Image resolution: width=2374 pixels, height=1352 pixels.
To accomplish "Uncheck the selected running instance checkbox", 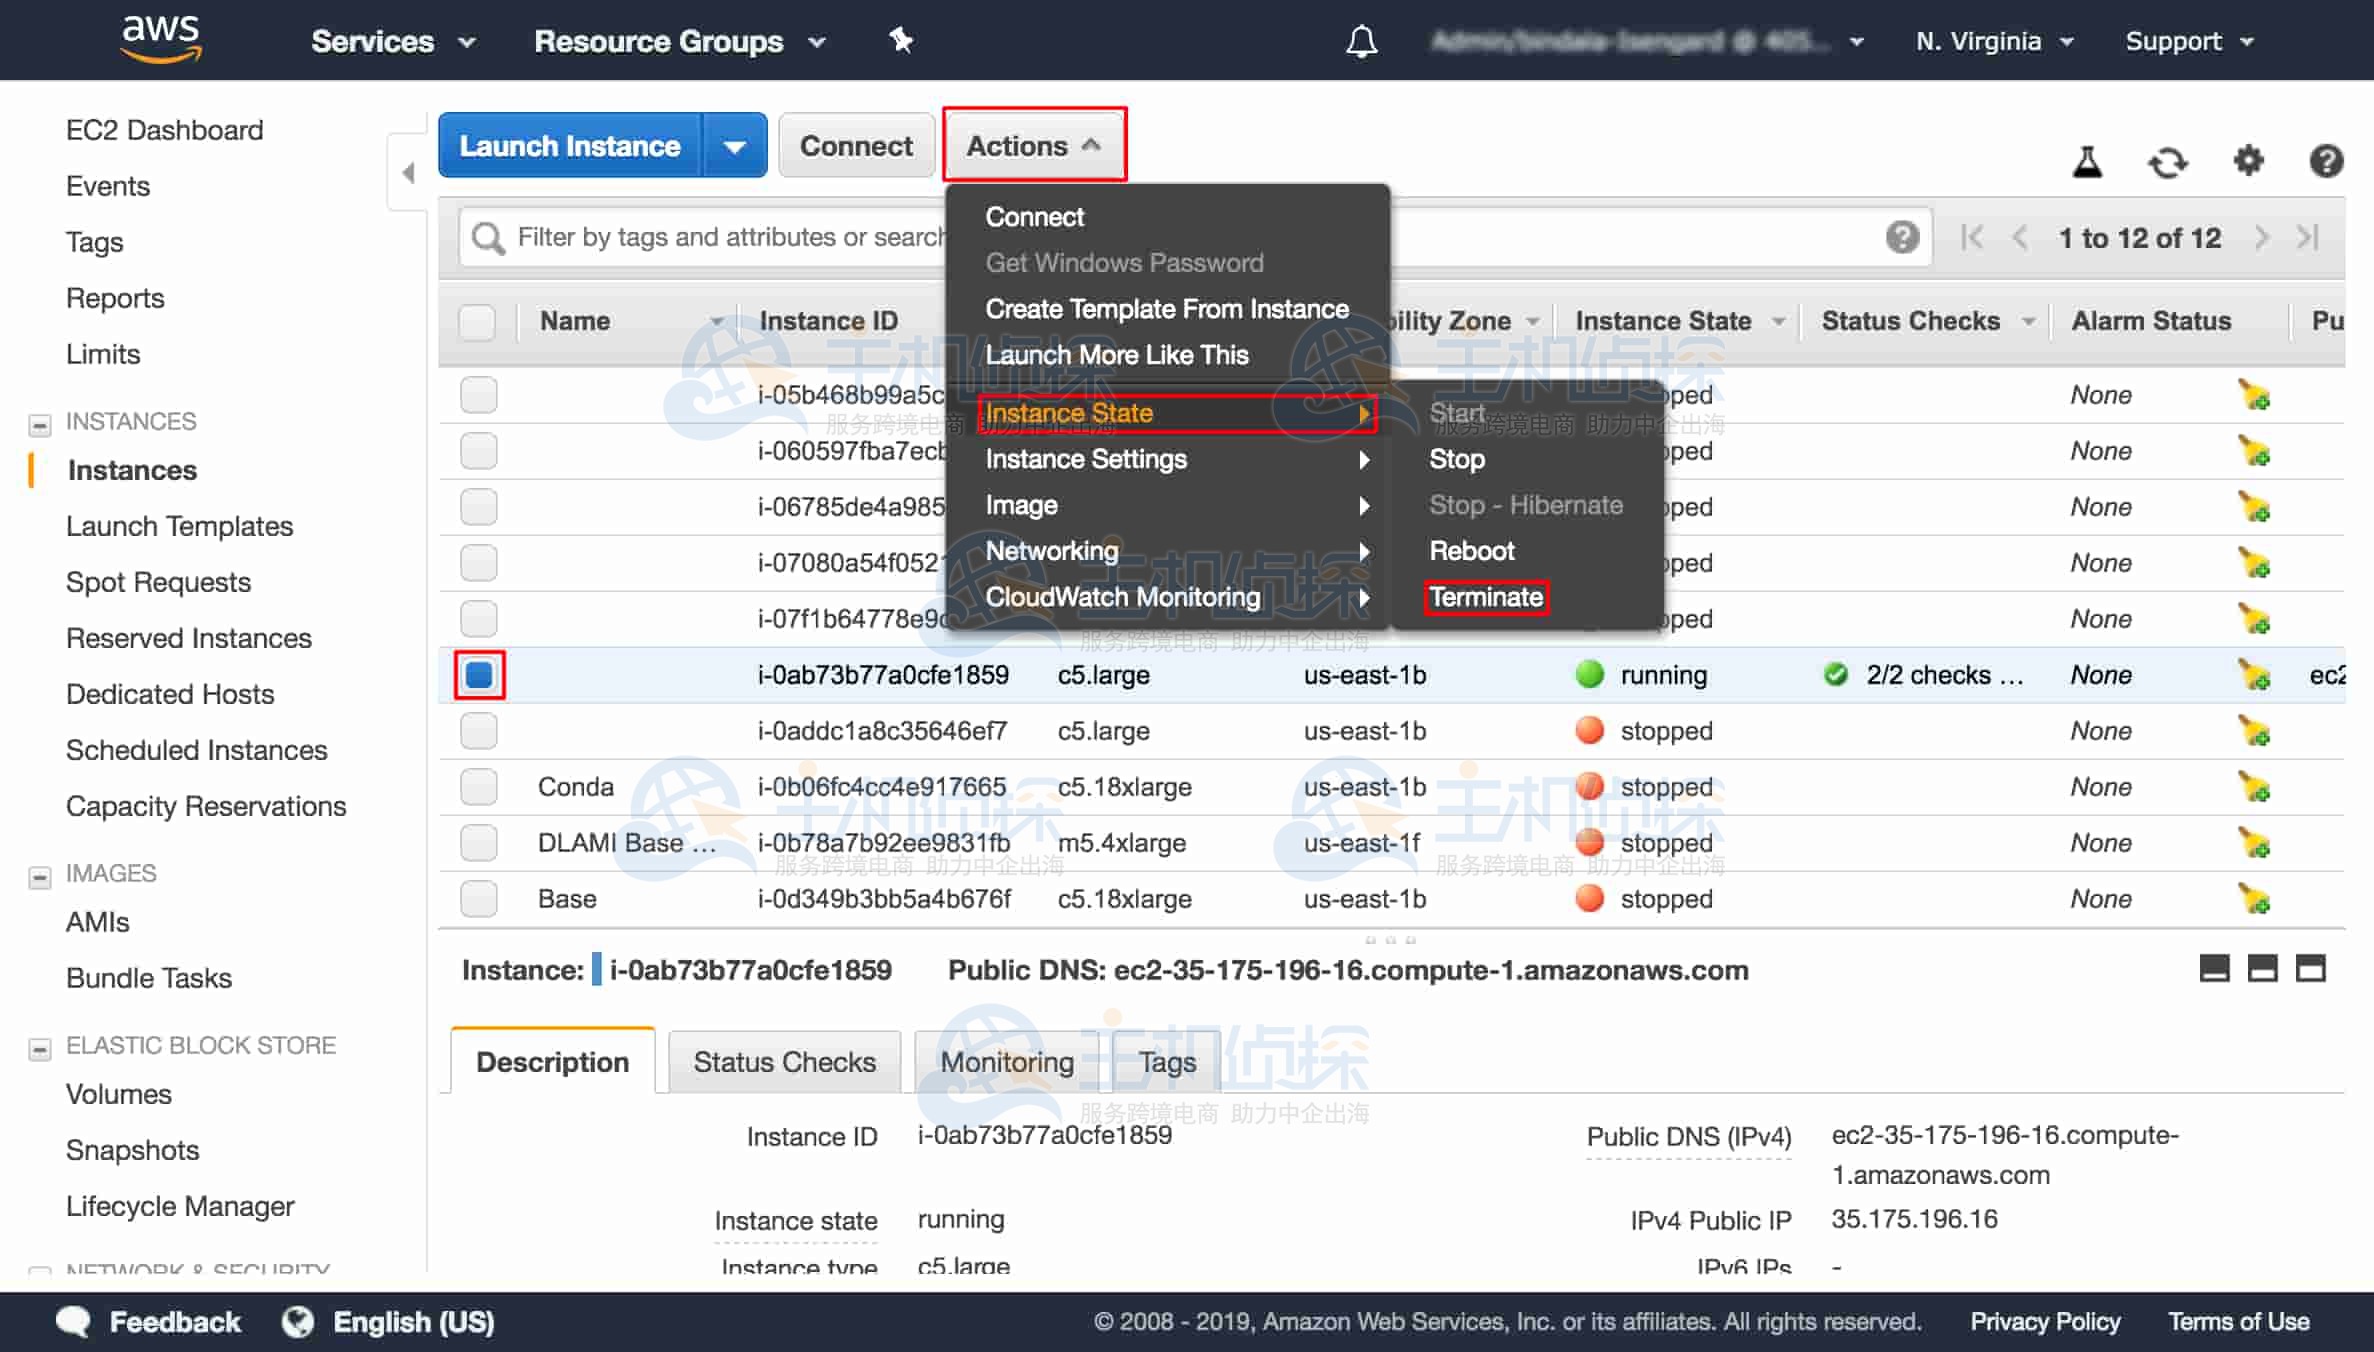I will (479, 675).
